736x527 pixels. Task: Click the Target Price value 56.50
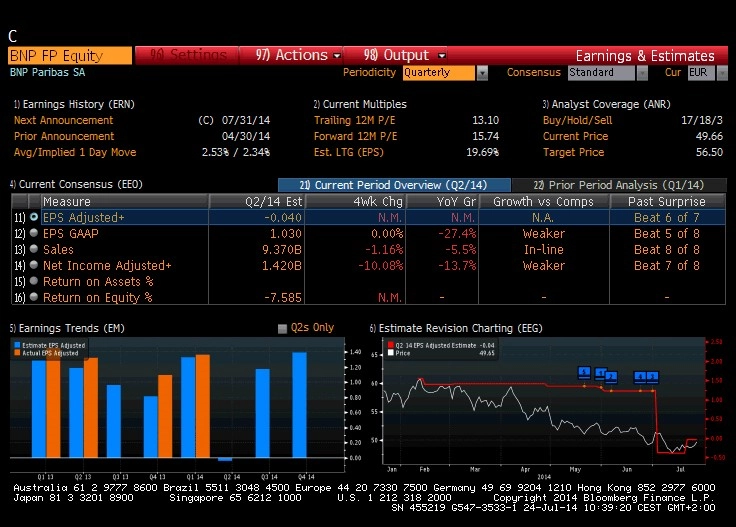click(709, 152)
